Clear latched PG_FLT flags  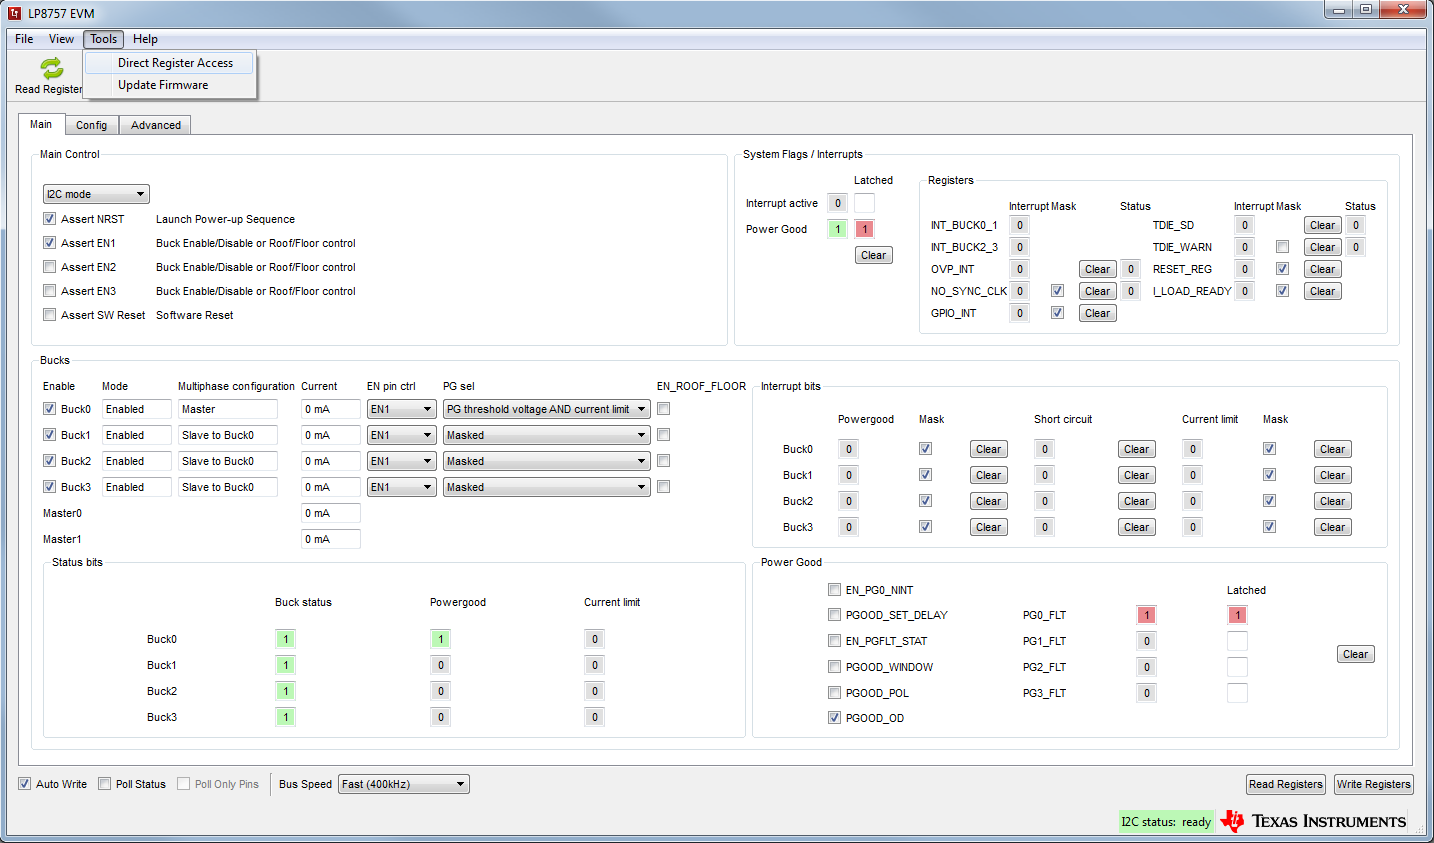tap(1356, 654)
